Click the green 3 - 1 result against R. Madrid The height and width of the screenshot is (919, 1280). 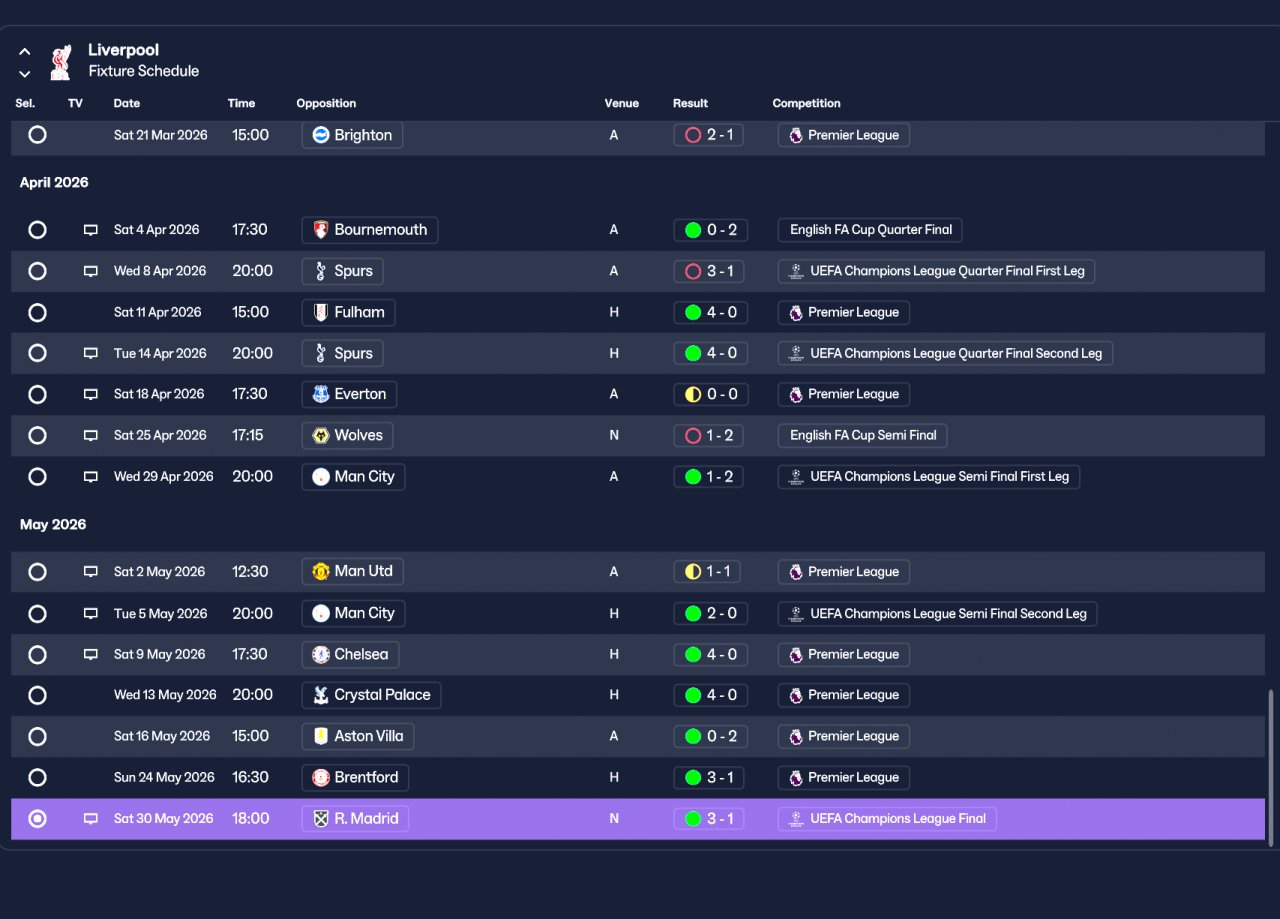(x=709, y=819)
